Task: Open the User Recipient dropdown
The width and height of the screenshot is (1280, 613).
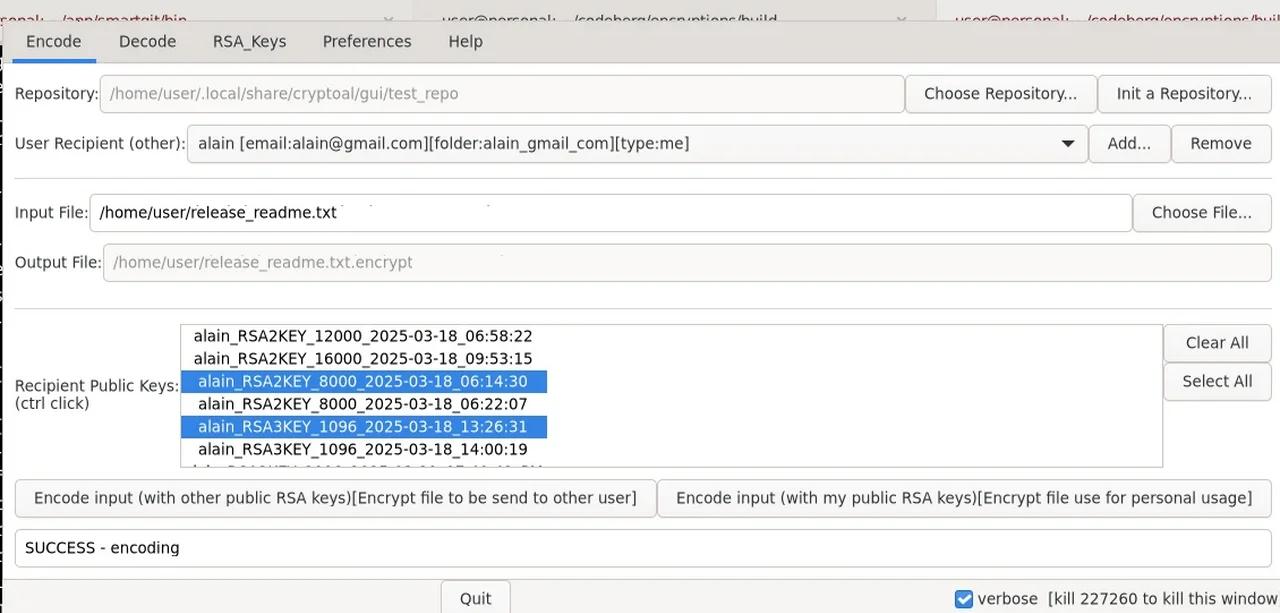Action: pos(1067,143)
